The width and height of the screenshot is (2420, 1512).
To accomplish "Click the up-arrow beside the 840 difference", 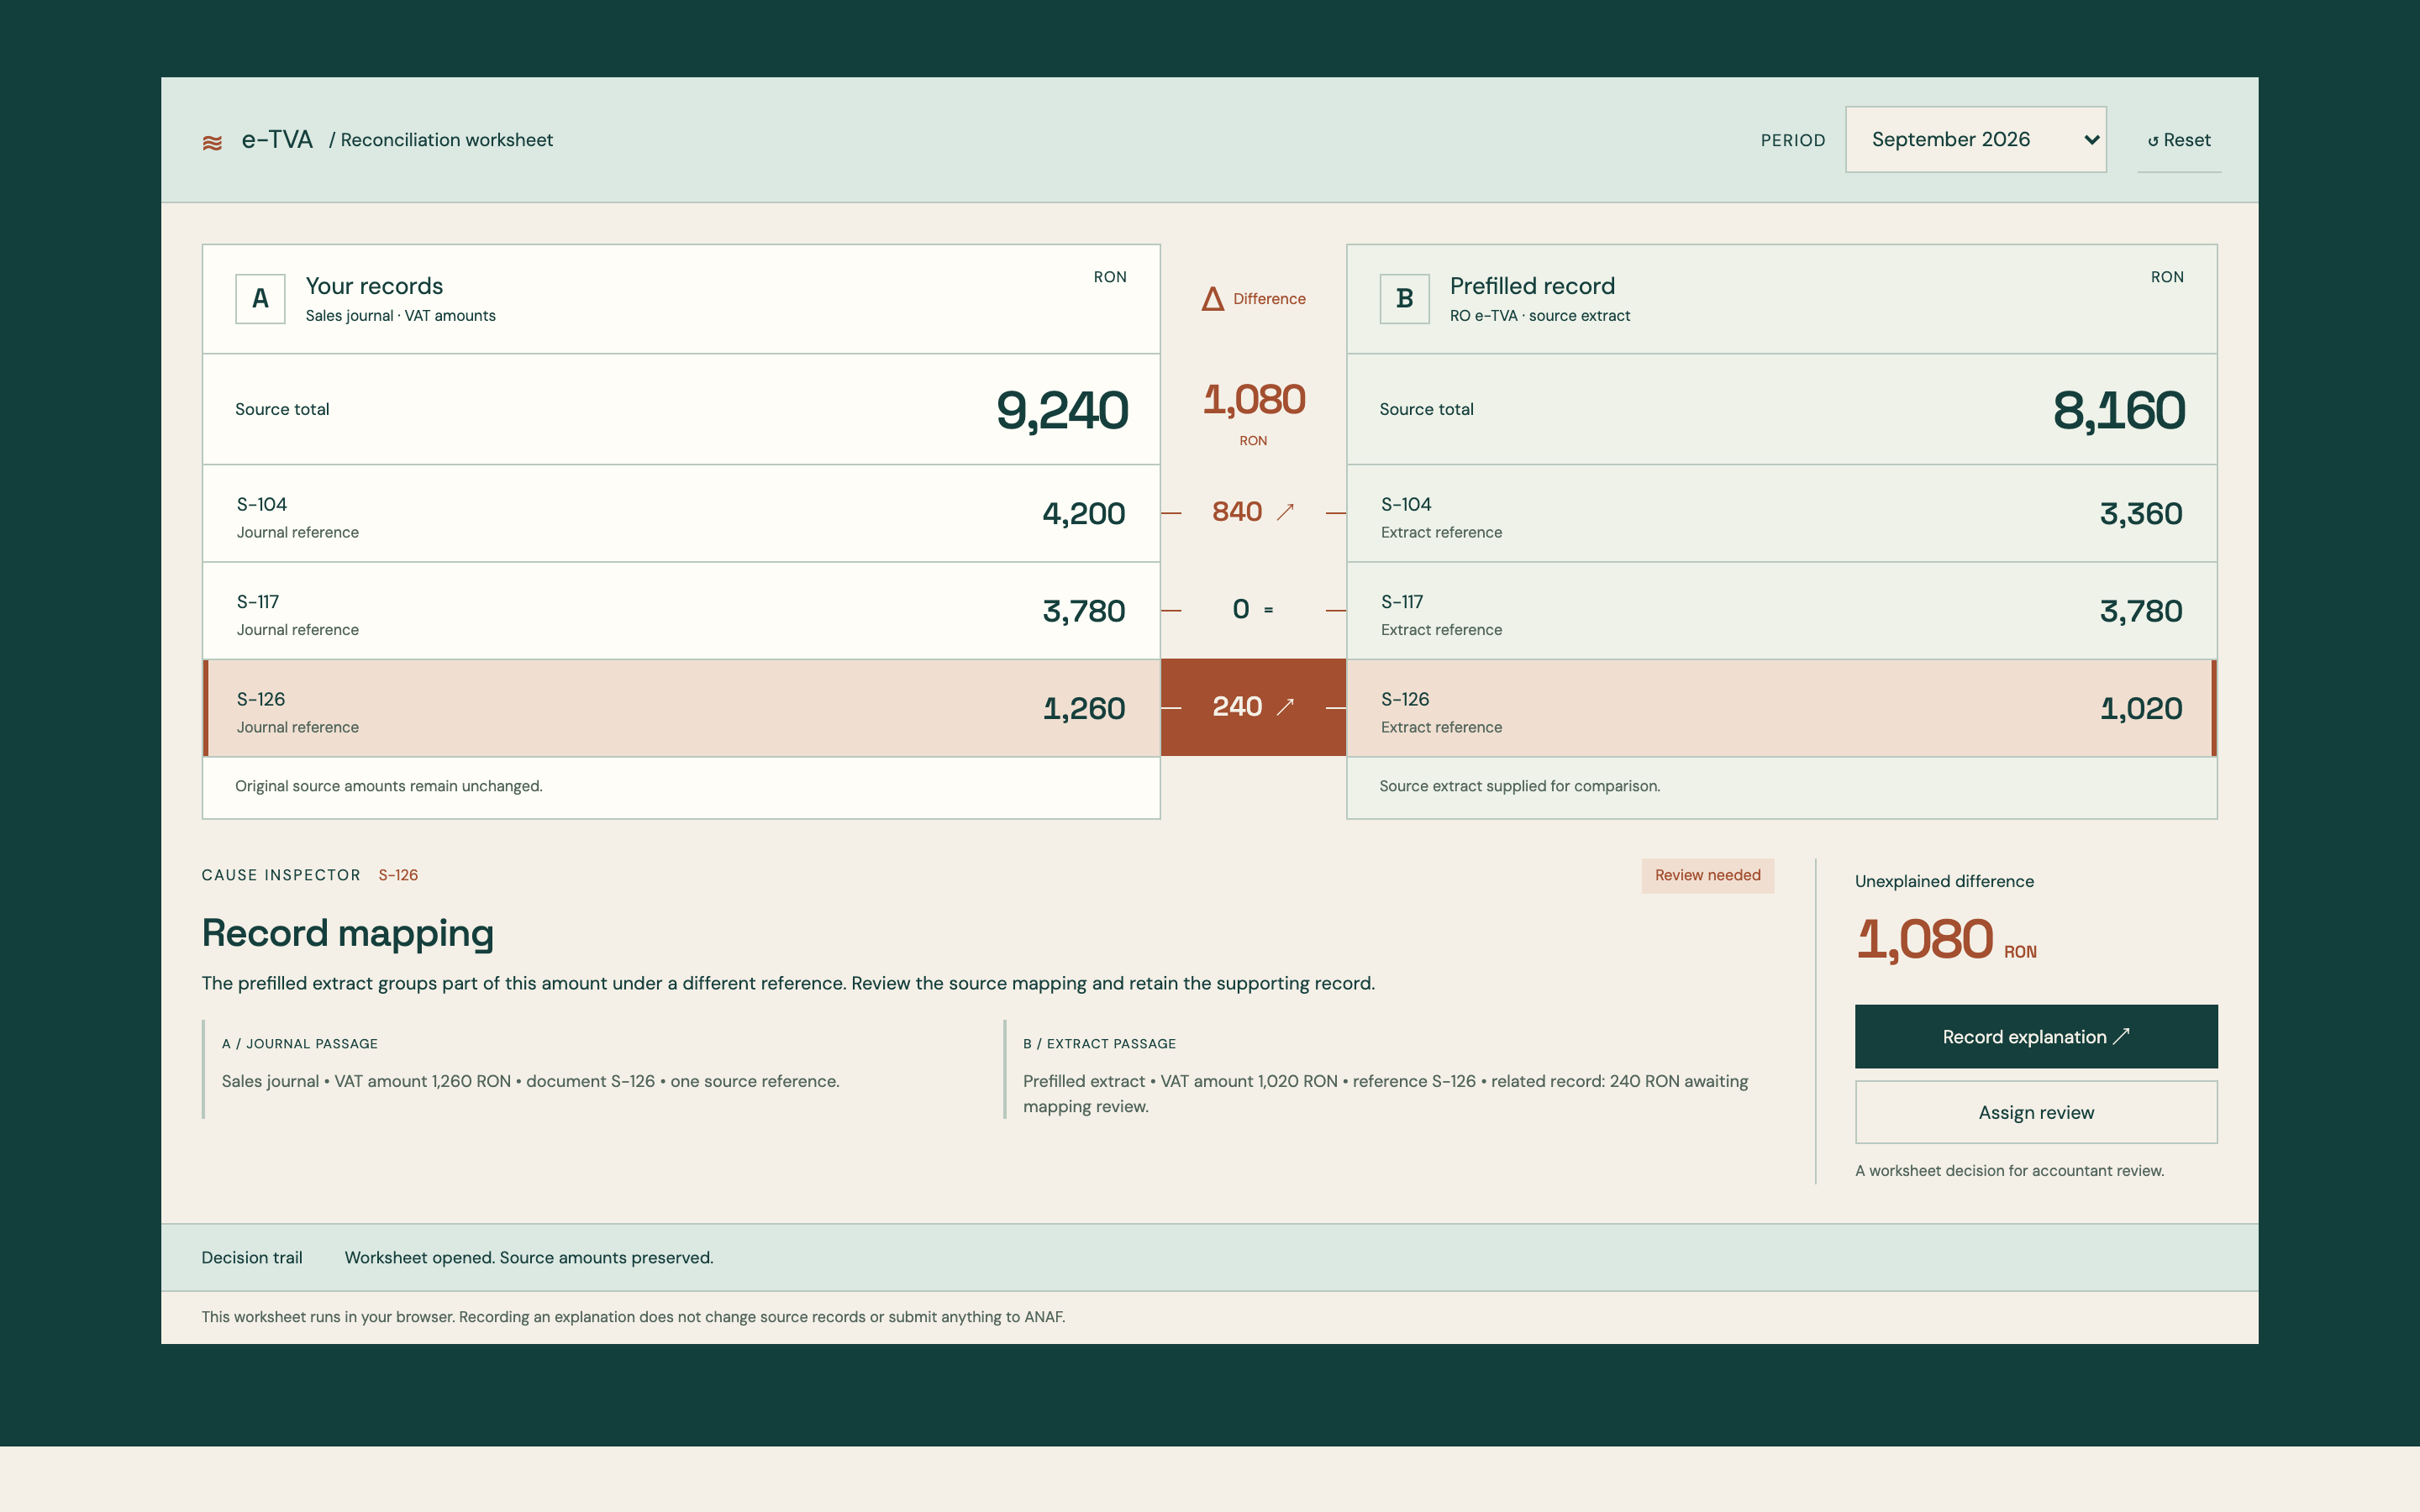I will pos(1285,512).
